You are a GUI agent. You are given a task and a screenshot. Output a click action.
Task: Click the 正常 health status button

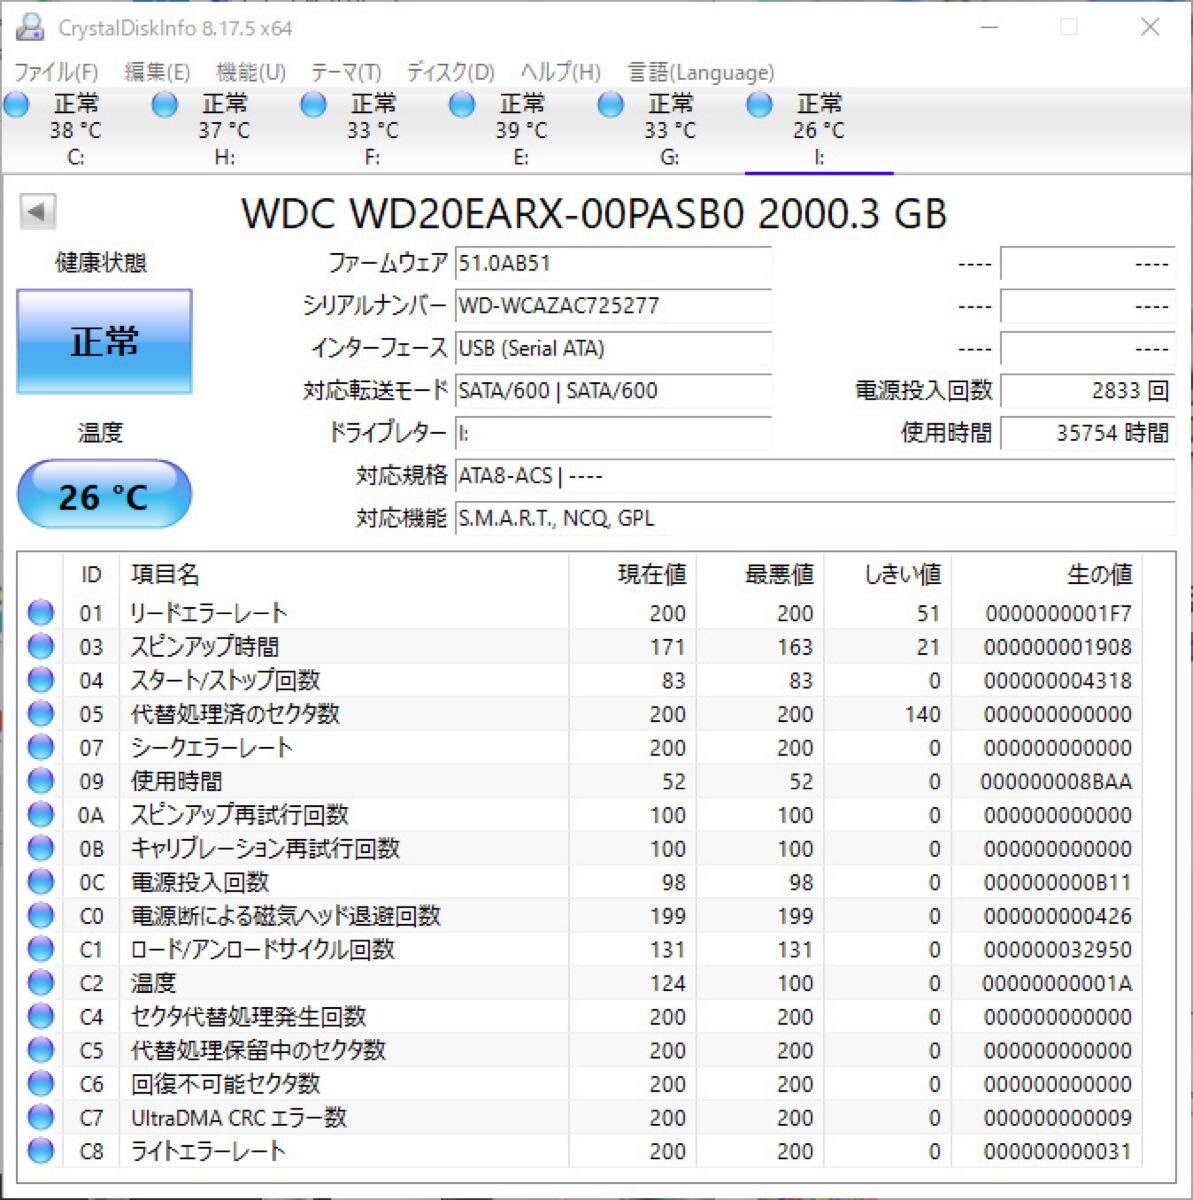[104, 342]
